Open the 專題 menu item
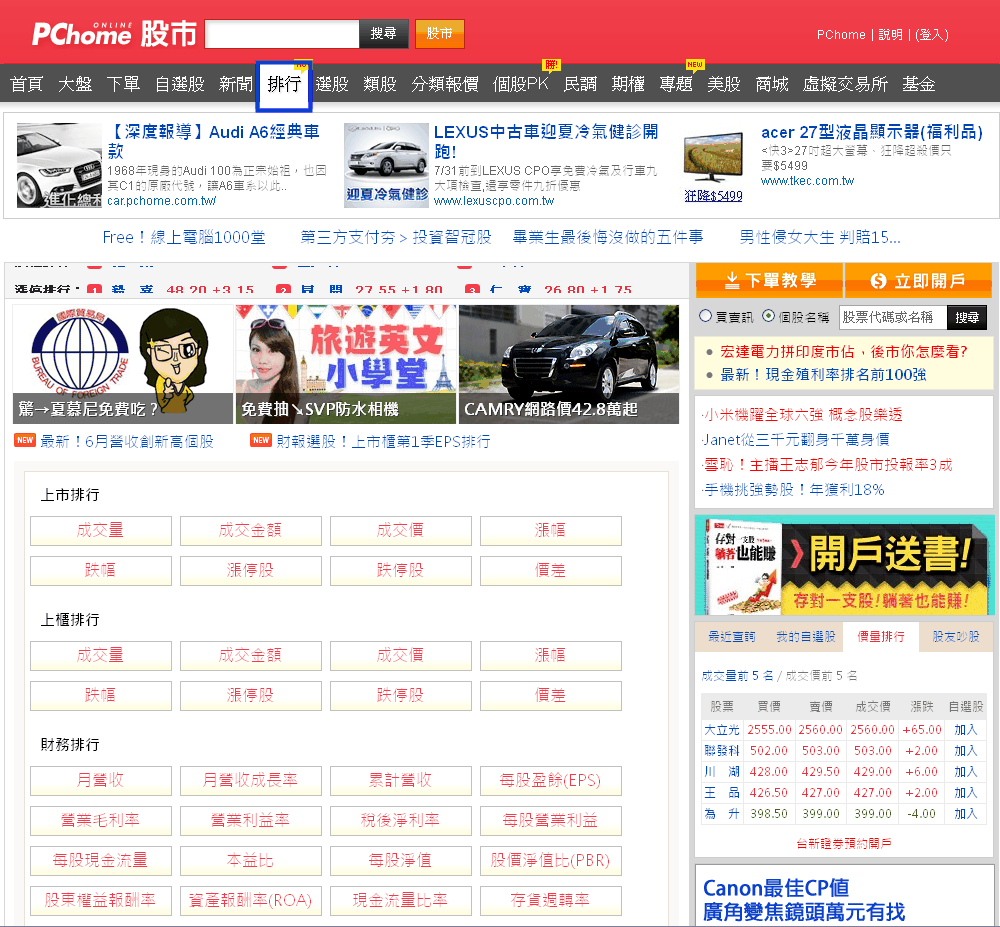The image size is (1000, 927). point(676,84)
